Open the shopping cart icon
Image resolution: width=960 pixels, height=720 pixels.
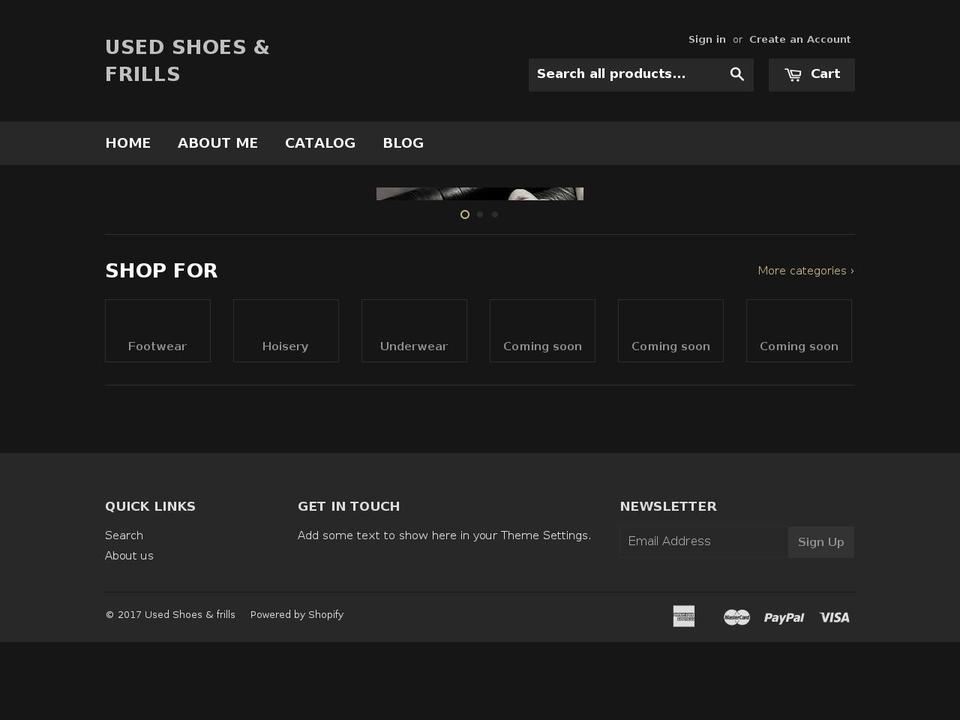click(x=793, y=75)
